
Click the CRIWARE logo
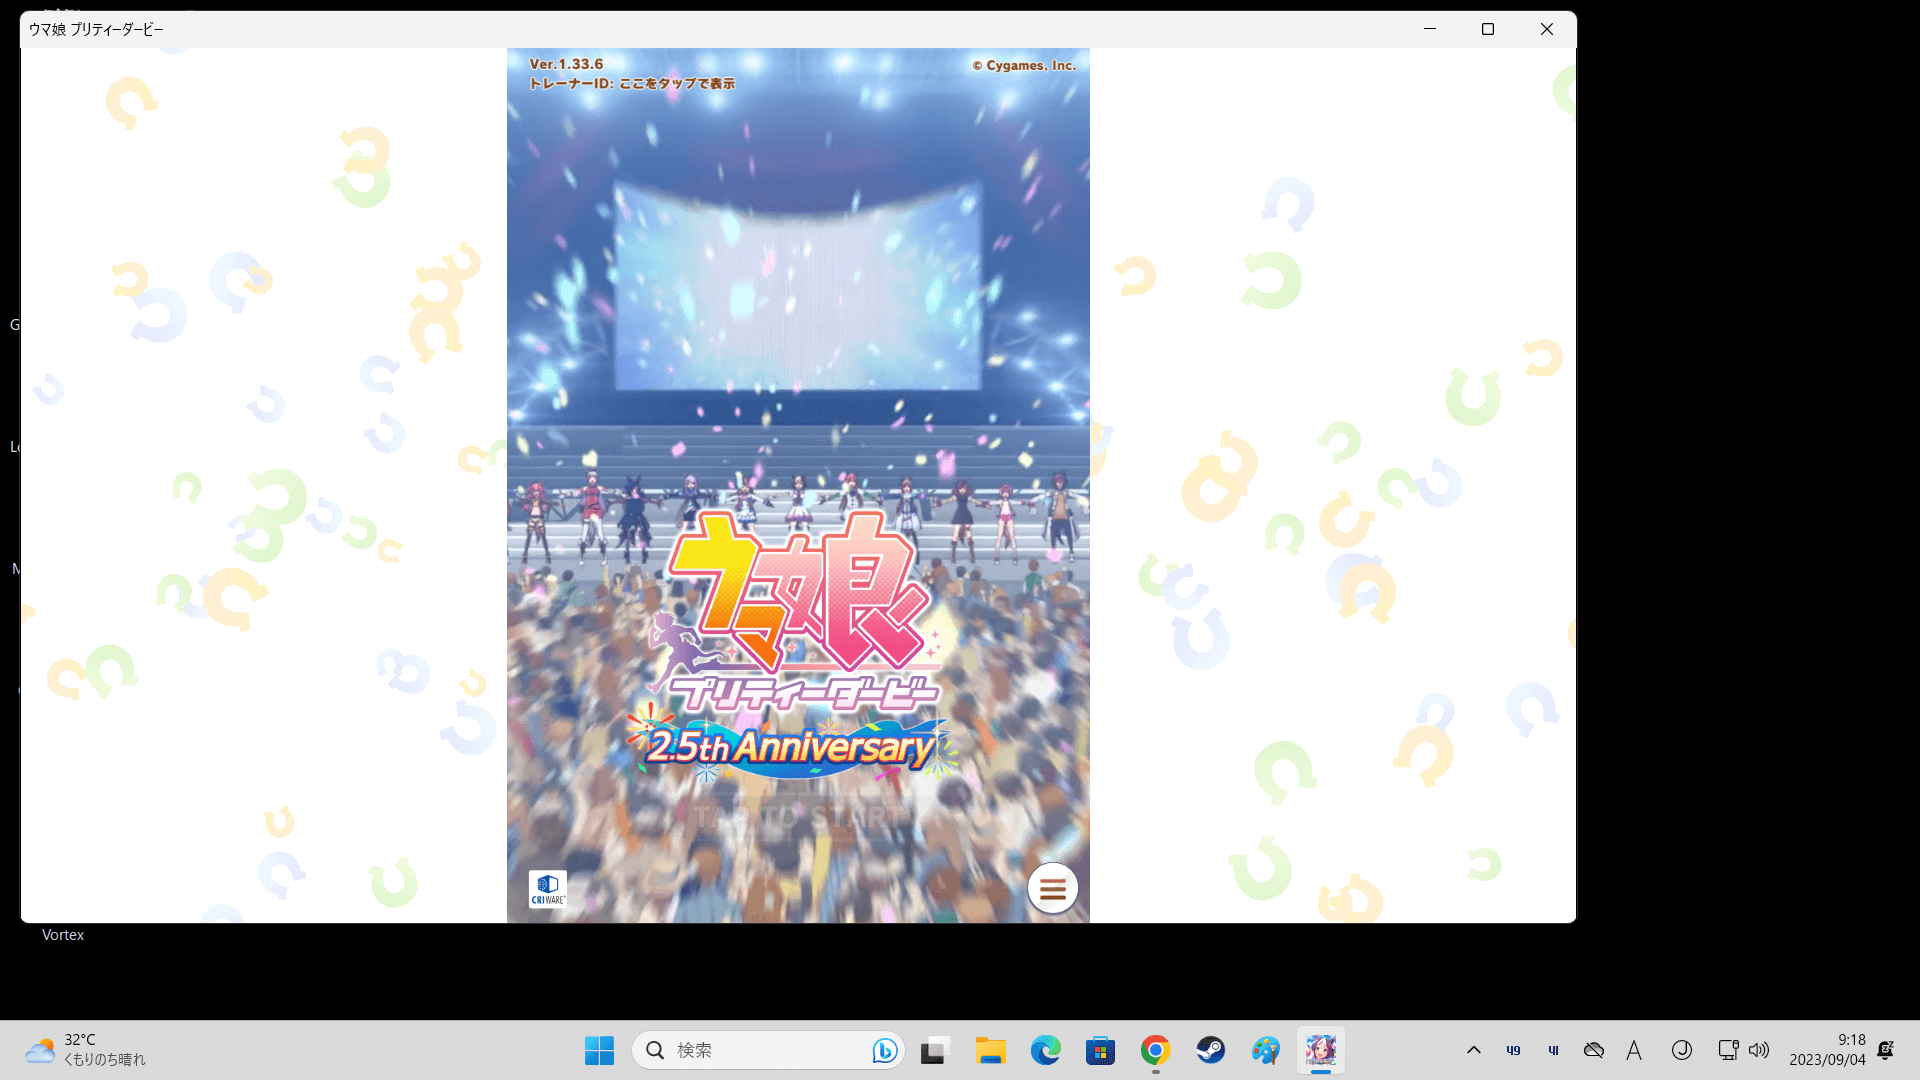[x=548, y=888]
